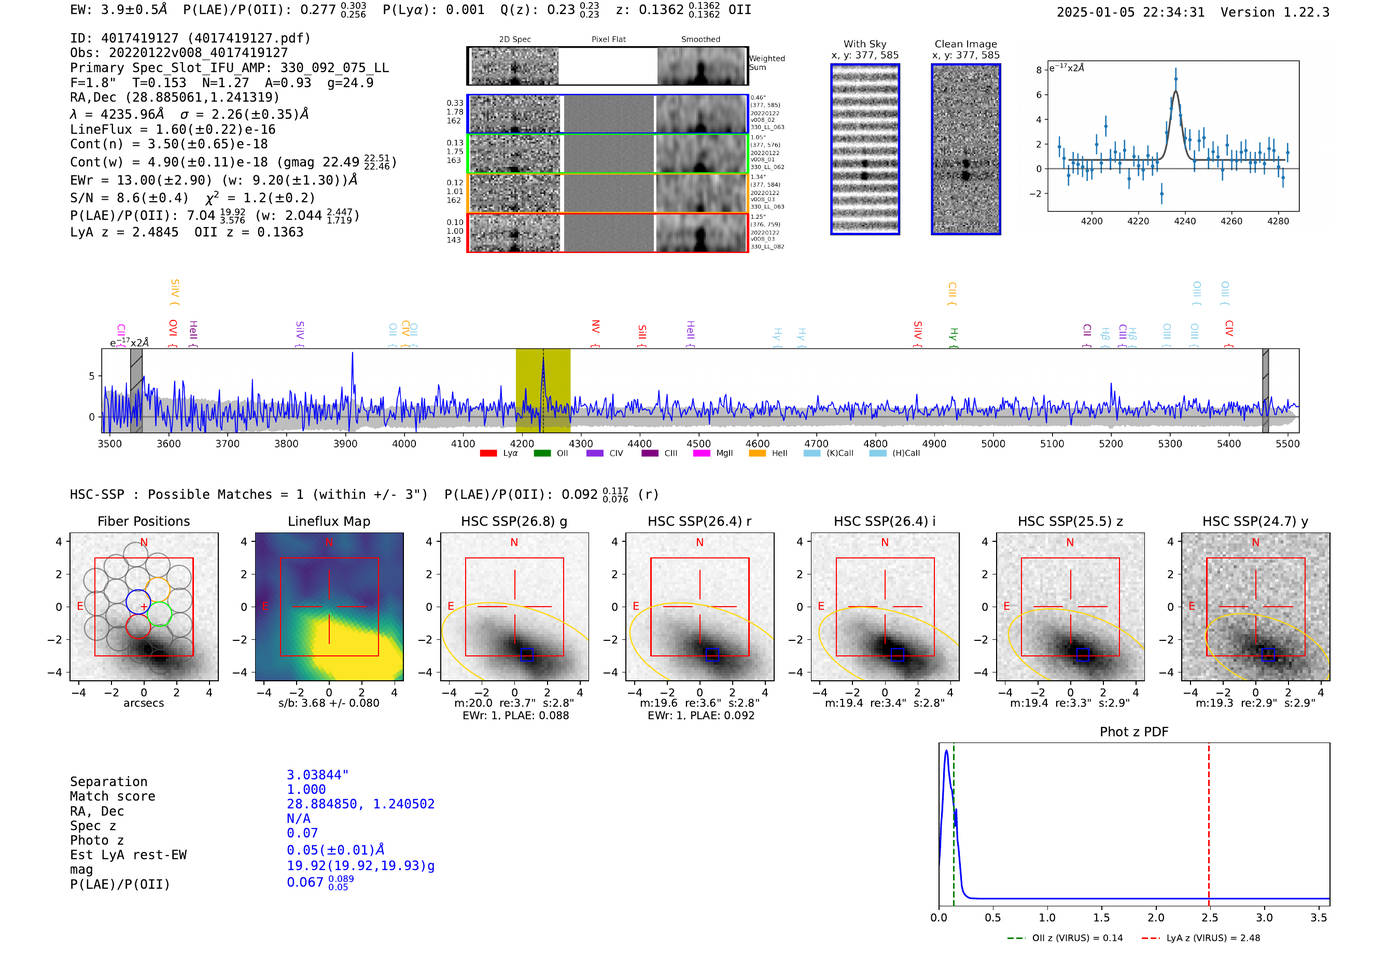Click the S/N = 8.6(±0.4) value
Screen dimensions: 1400x953
[x=129, y=198]
